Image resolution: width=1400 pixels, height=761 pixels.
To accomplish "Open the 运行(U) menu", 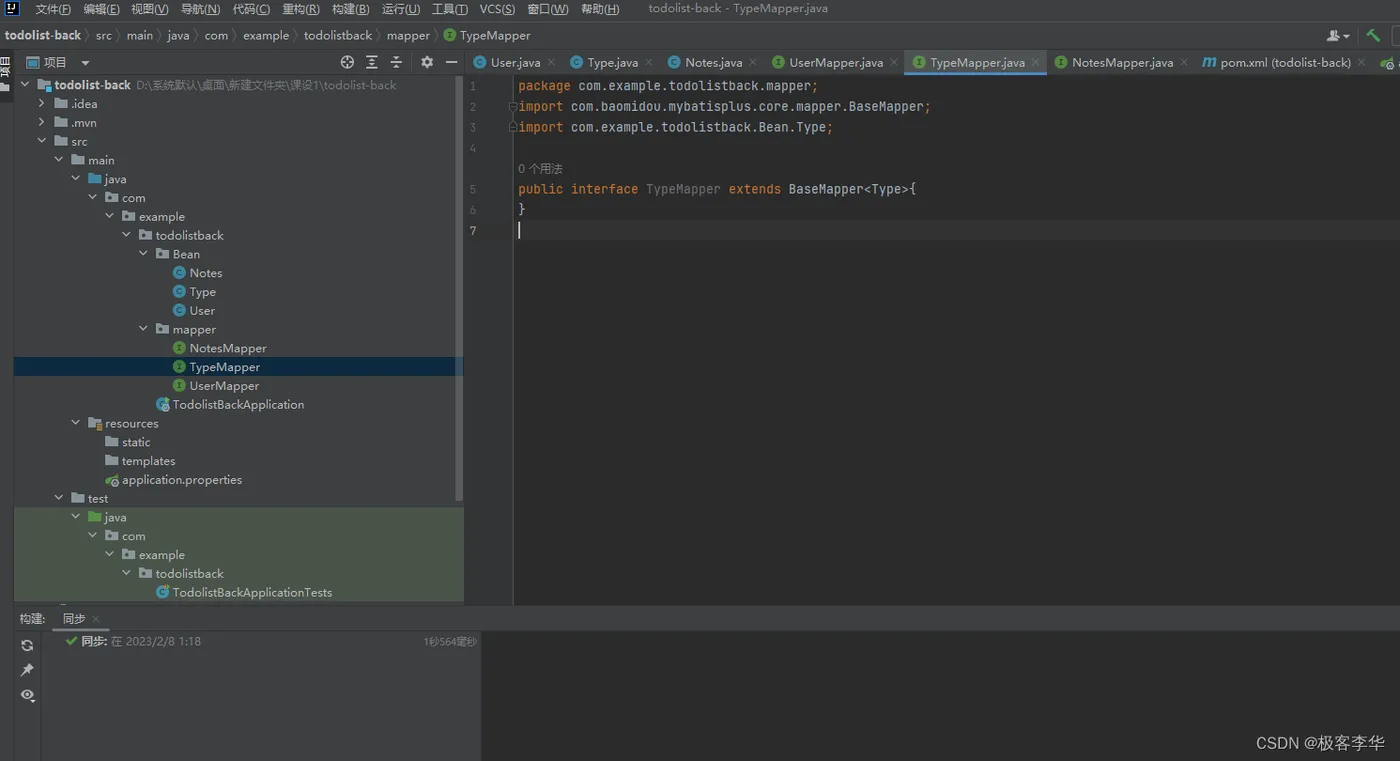I will [401, 9].
